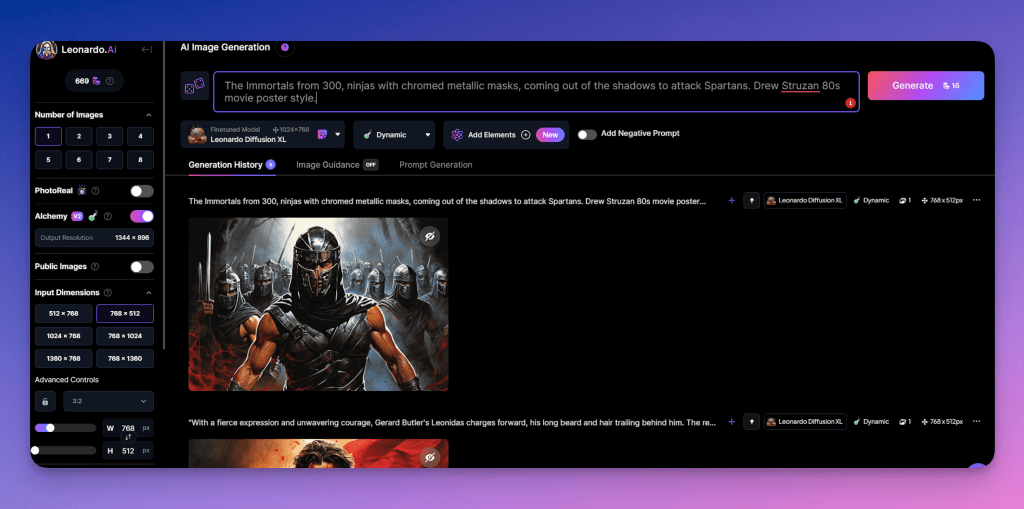
Task: Click the Generate button
Action: pyautogui.click(x=925, y=86)
